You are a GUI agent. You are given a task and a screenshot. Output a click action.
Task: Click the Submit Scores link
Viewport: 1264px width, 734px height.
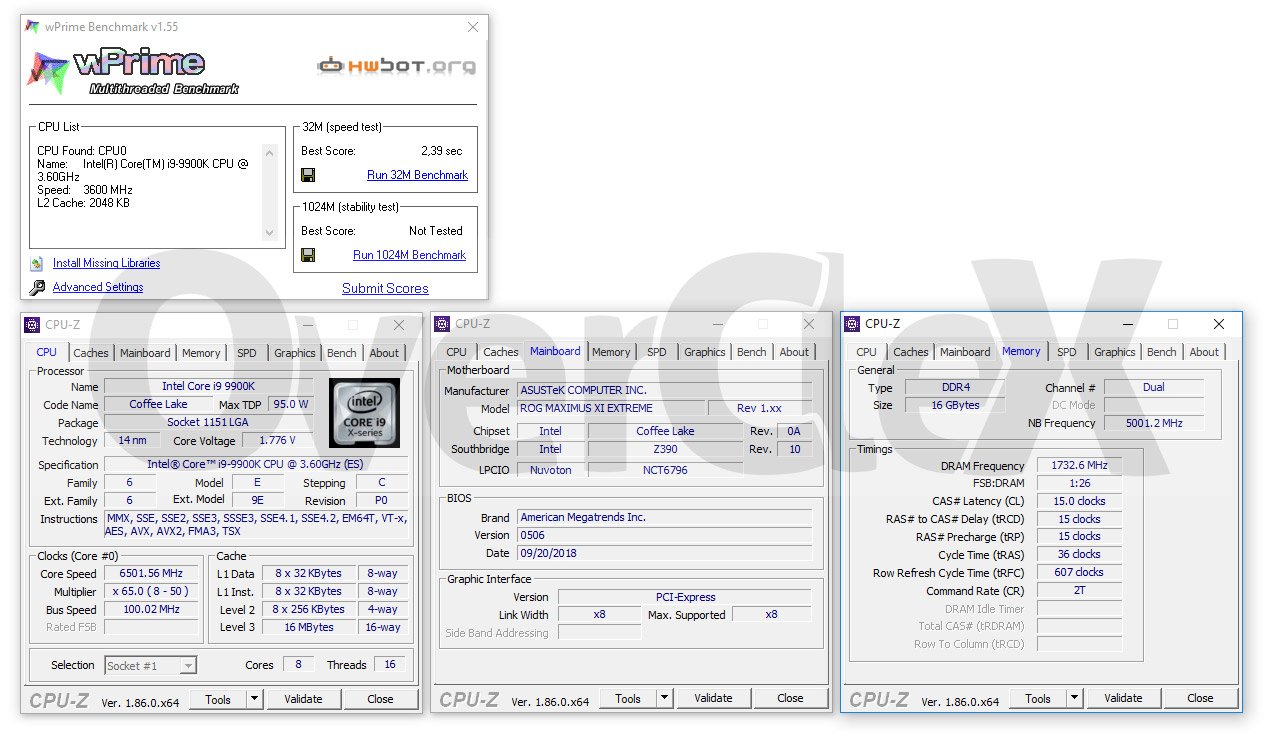point(385,288)
